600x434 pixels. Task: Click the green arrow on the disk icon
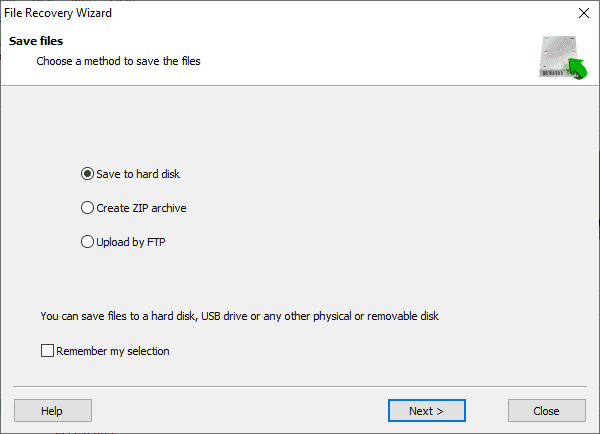tap(575, 69)
